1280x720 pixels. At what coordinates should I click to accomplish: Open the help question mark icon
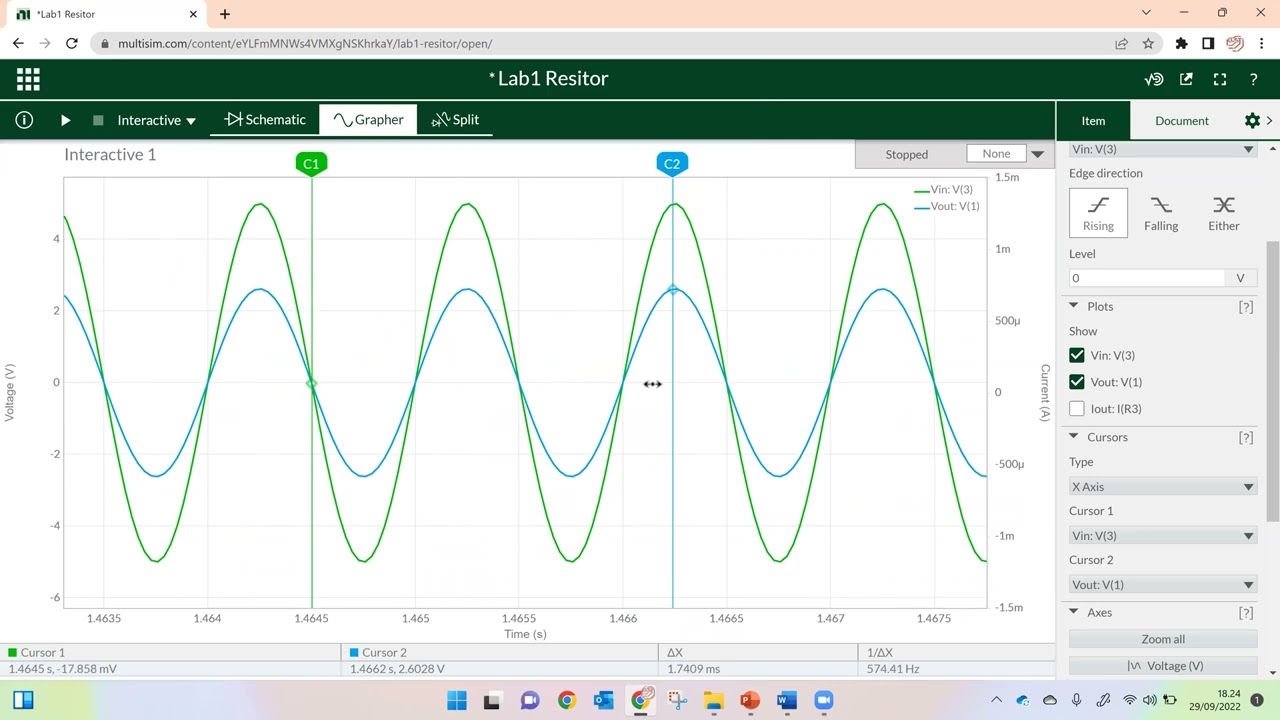point(1253,79)
